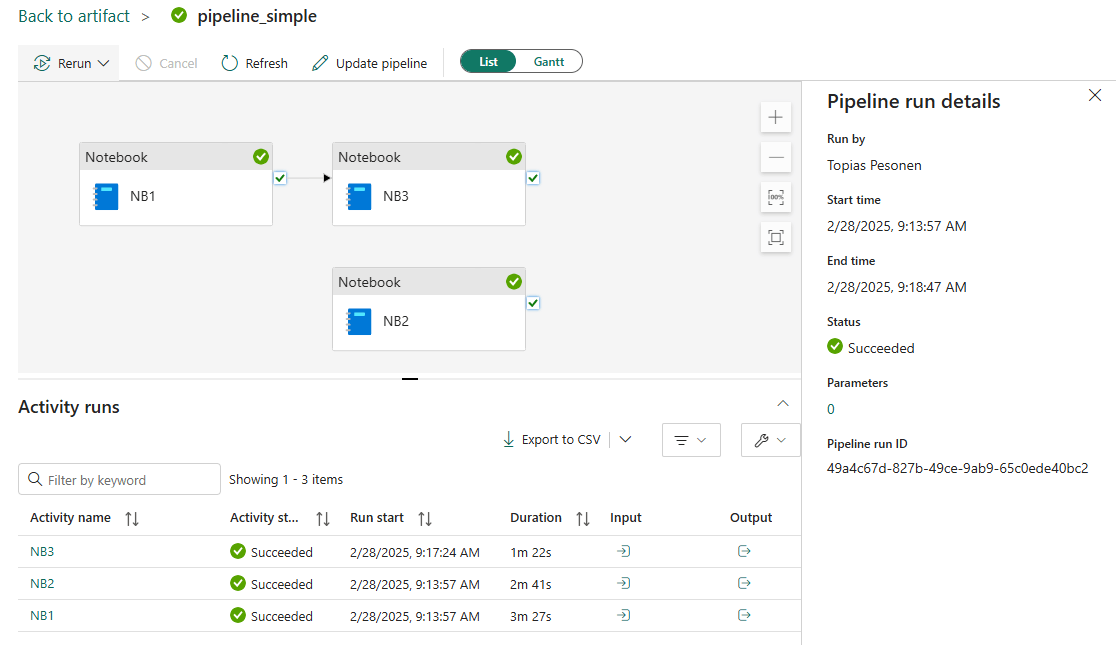The width and height of the screenshot is (1120, 645).
Task: View output of the NB1 activity run
Action: [744, 616]
